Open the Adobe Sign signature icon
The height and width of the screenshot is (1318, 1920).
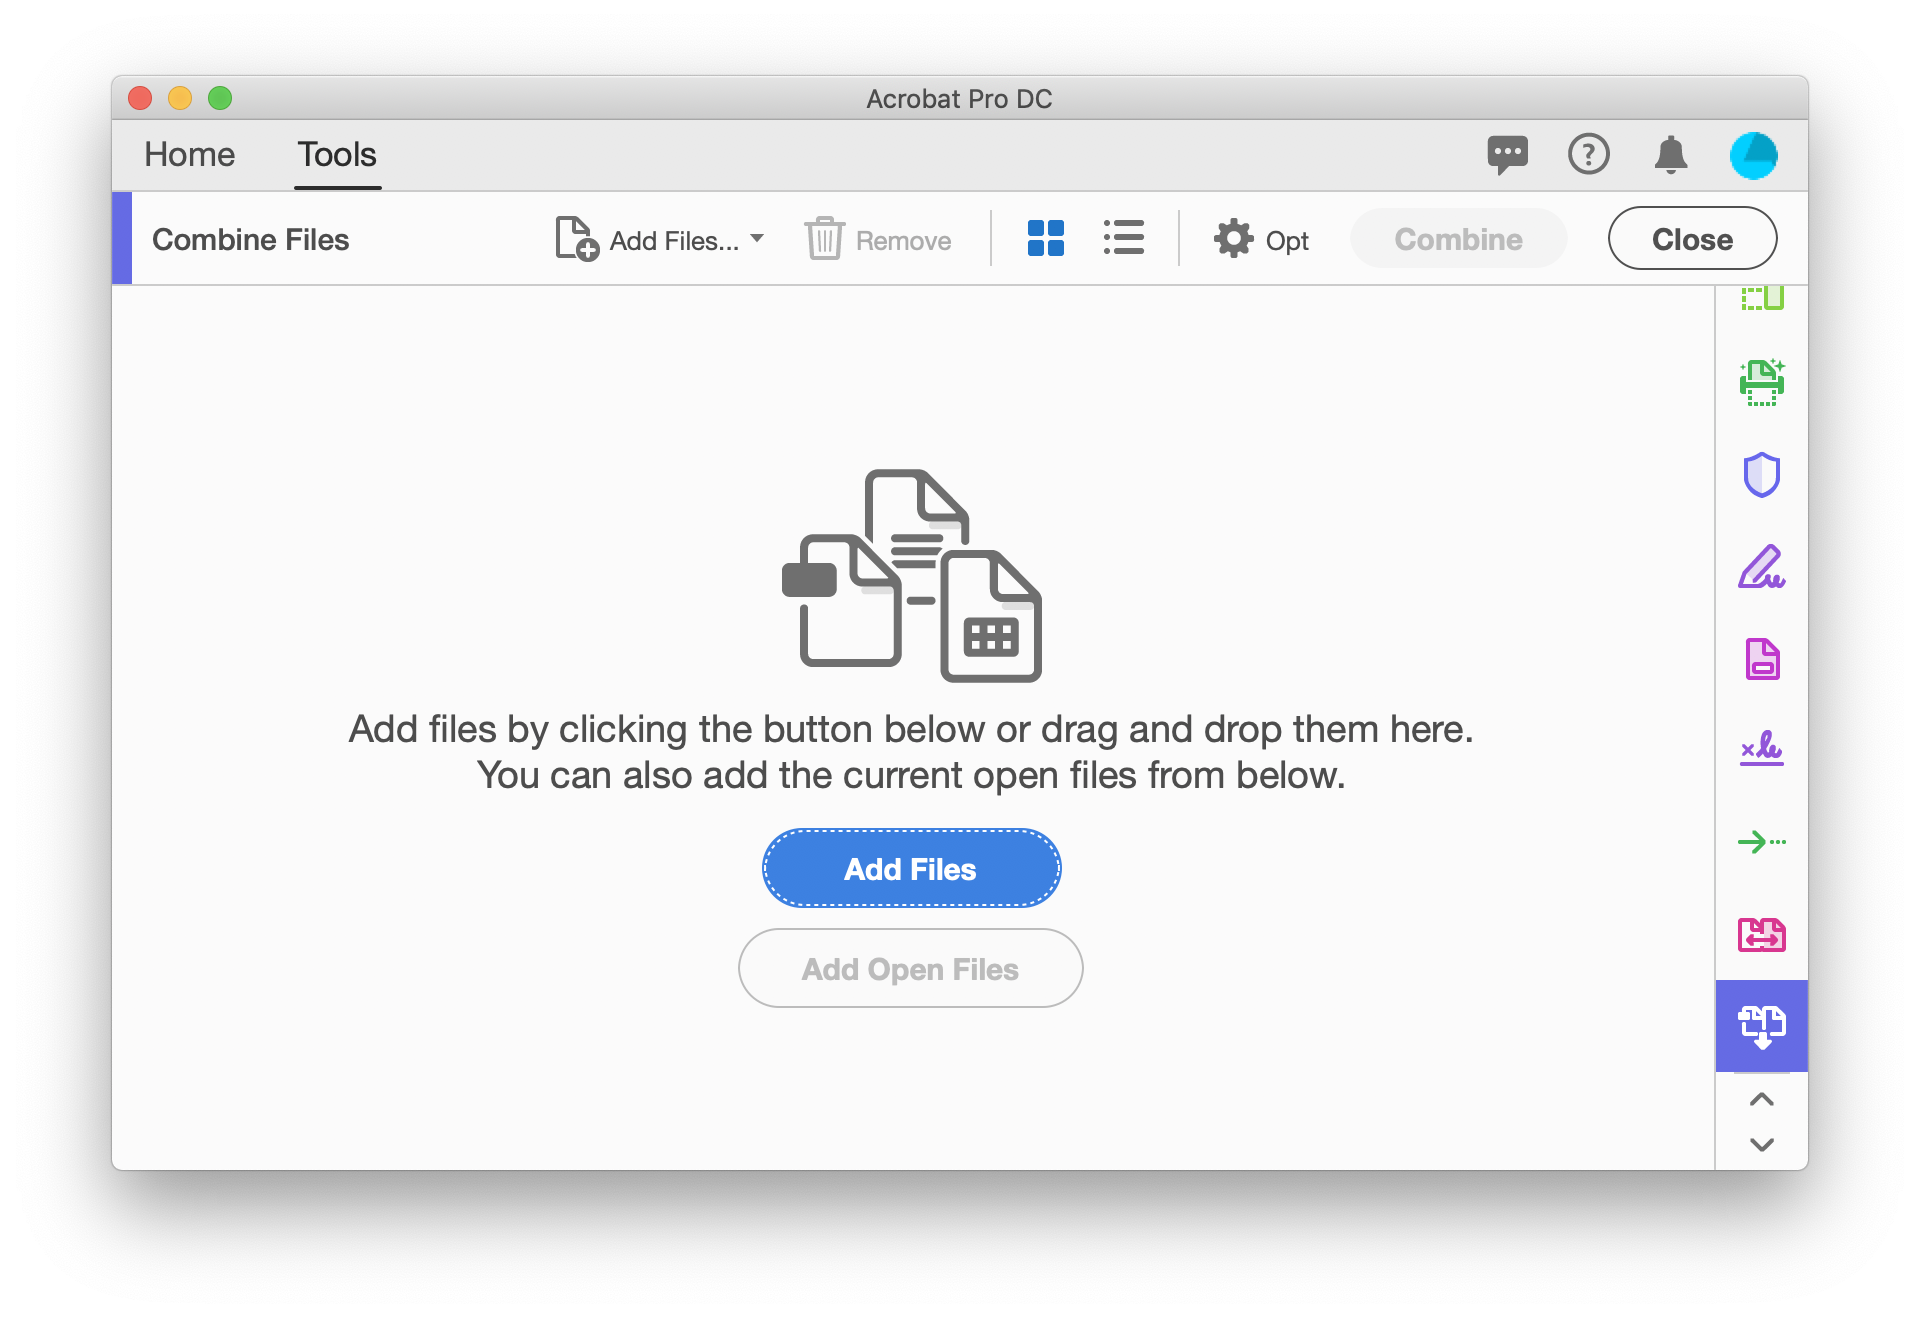(1761, 749)
